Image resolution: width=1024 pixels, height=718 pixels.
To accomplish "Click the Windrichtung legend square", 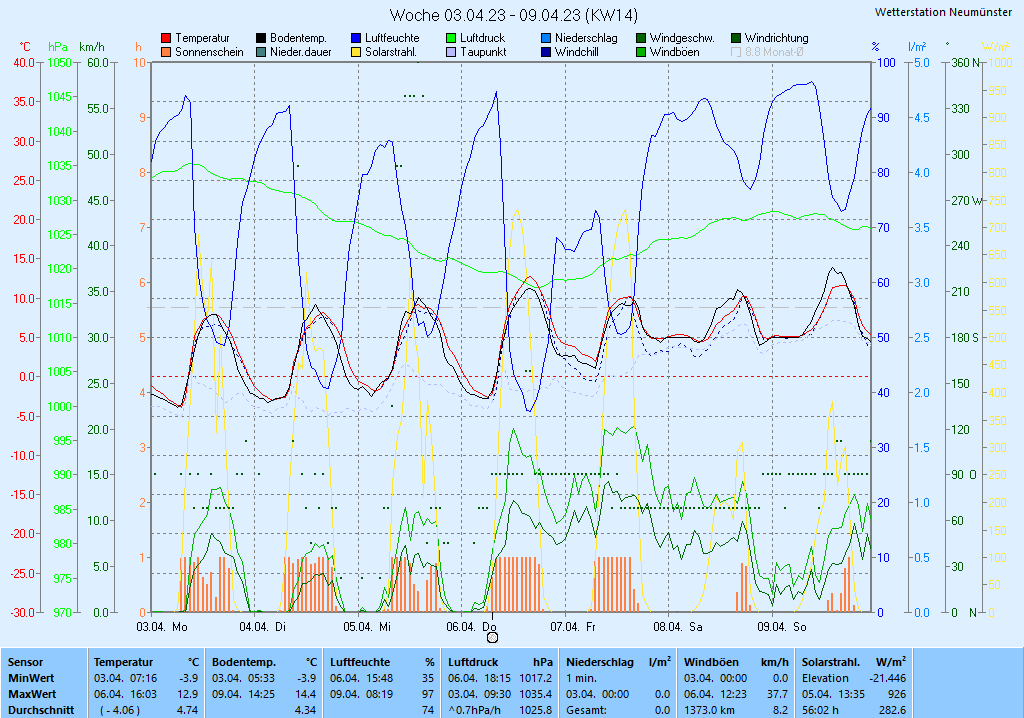I will point(736,38).
